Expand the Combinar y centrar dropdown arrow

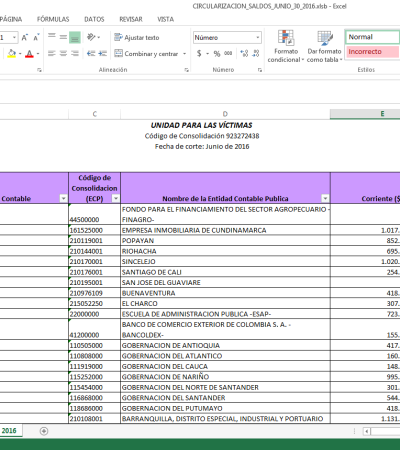point(184,54)
